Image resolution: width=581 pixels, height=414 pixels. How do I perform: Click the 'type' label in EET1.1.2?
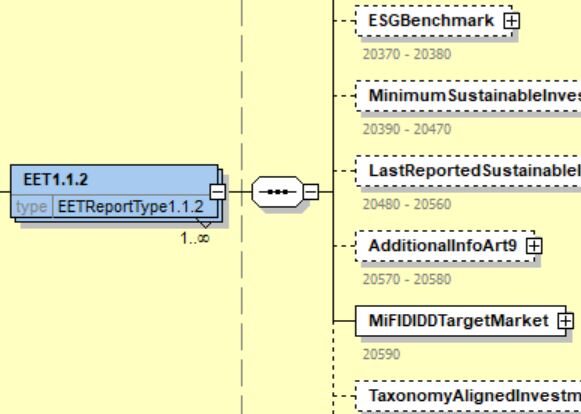(x=31, y=207)
